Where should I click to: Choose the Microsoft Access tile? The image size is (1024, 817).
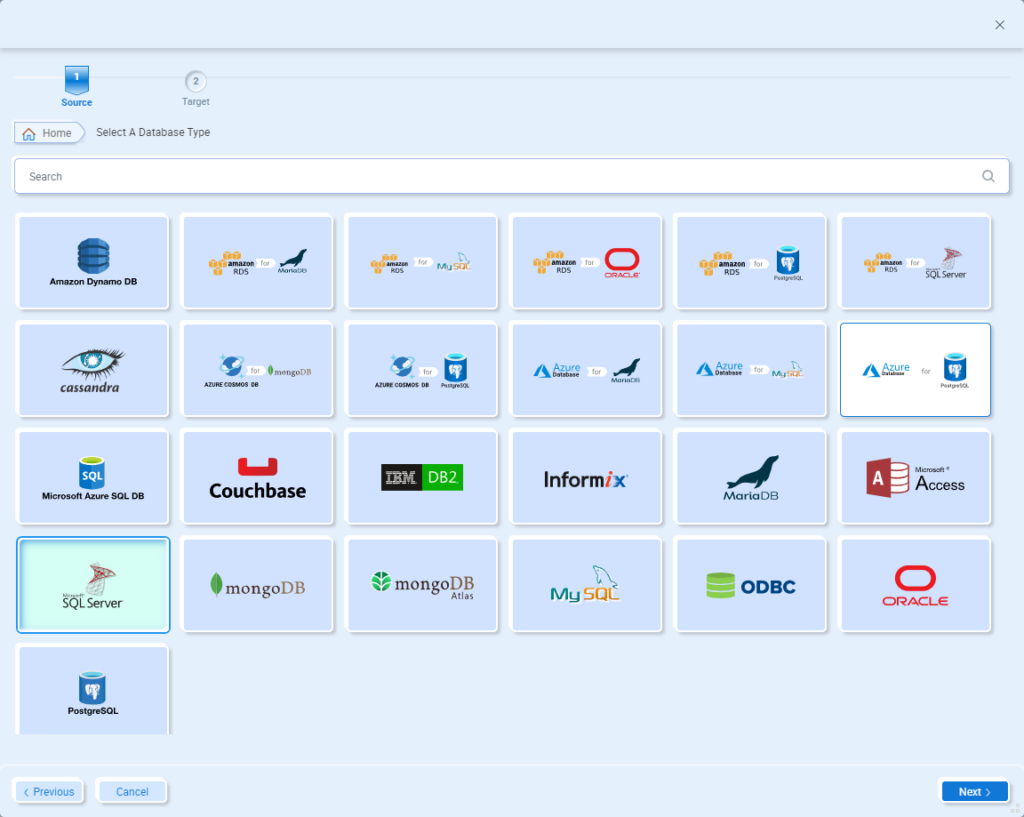pyautogui.click(x=915, y=478)
